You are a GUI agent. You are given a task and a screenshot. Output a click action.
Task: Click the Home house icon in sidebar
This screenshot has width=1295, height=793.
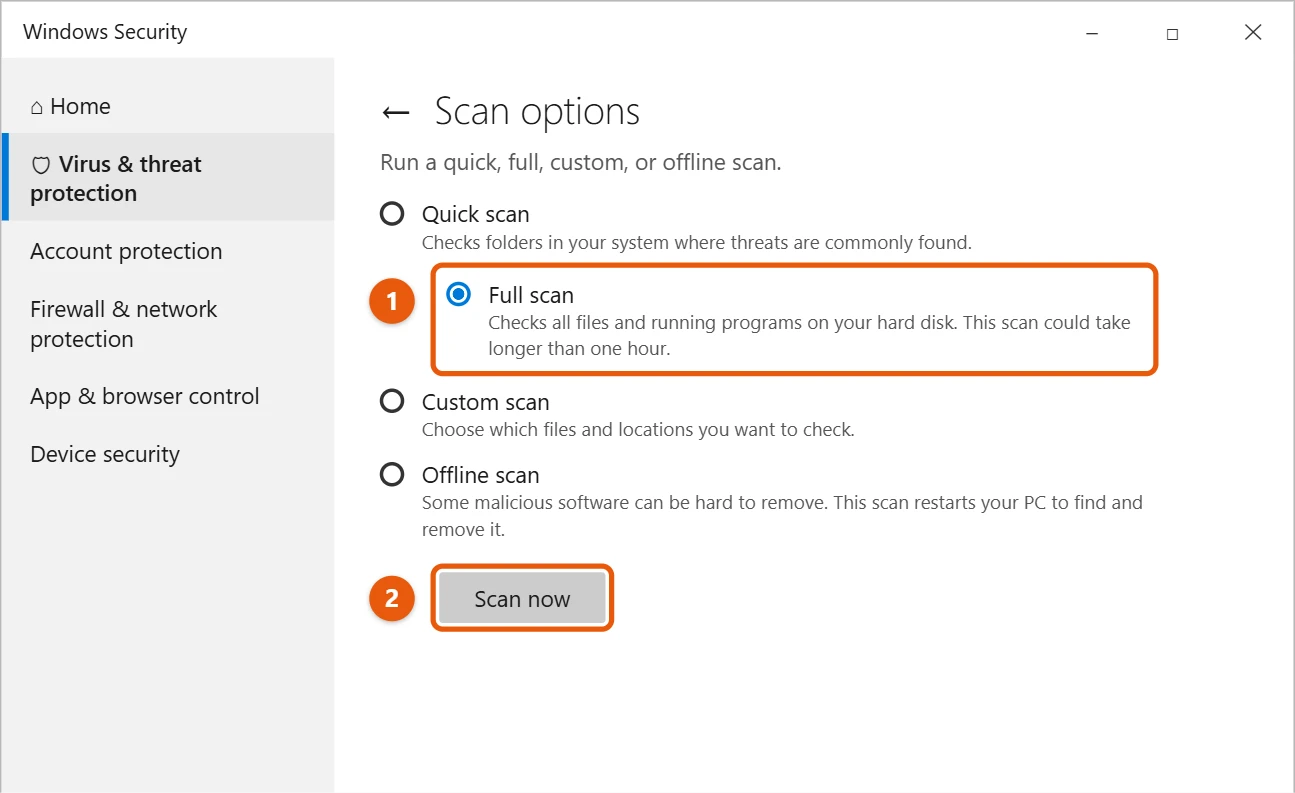pos(37,107)
